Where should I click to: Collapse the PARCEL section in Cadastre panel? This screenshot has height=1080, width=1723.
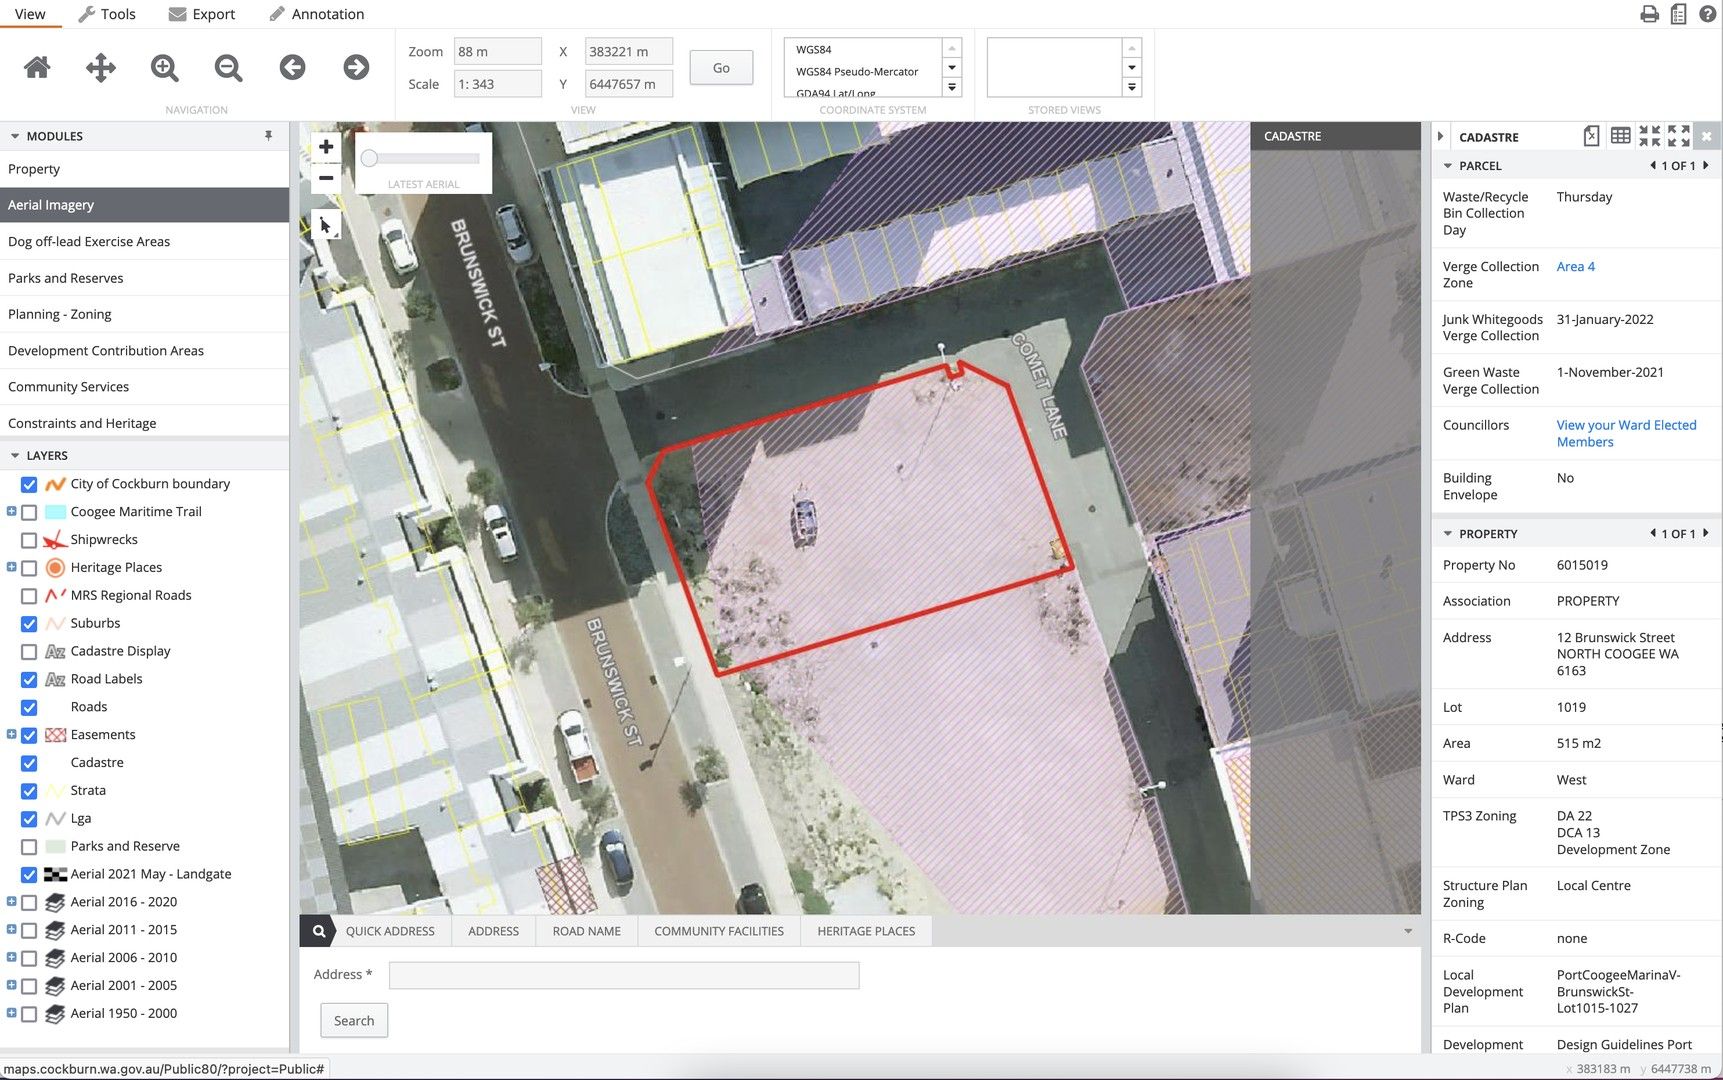point(1448,165)
